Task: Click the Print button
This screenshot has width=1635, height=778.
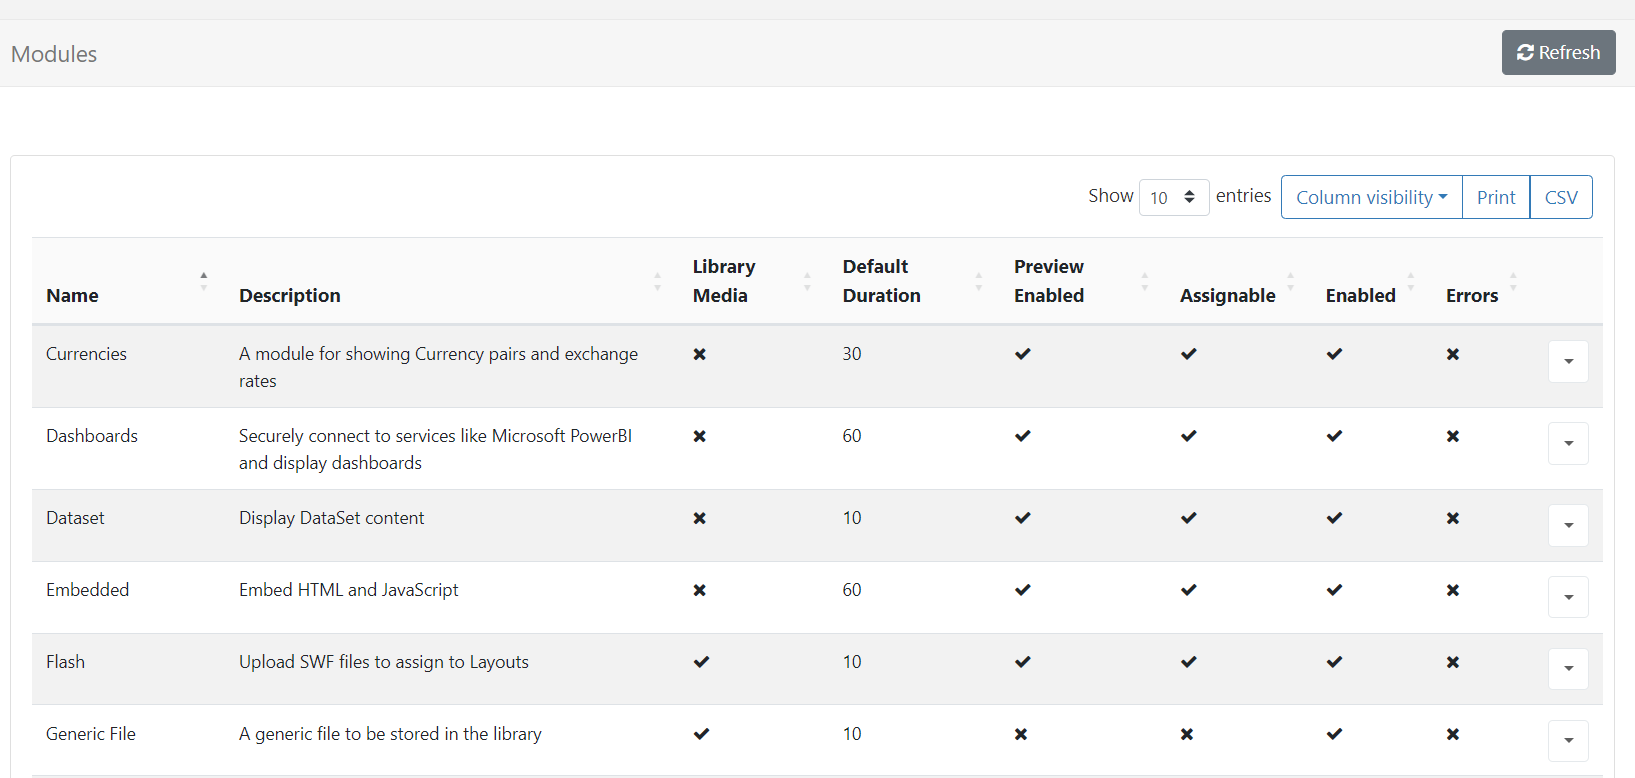Action: [x=1495, y=197]
